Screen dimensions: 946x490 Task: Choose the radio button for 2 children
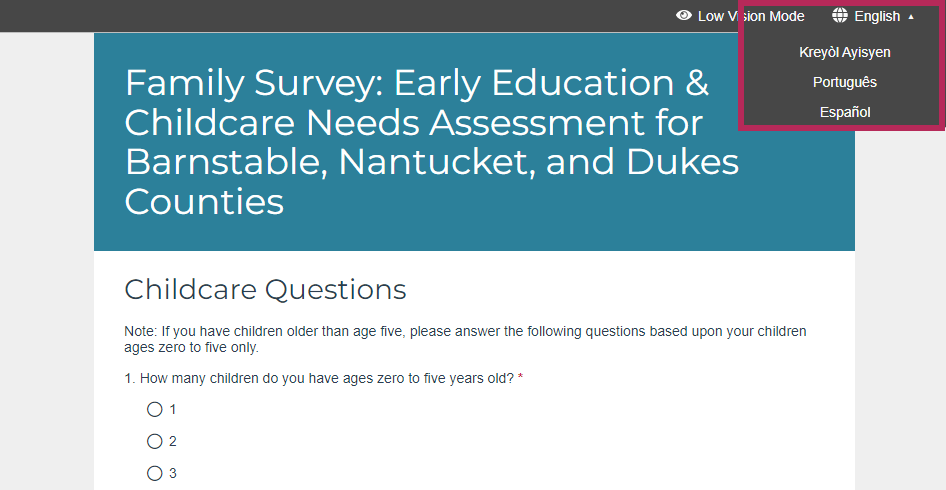[154, 441]
